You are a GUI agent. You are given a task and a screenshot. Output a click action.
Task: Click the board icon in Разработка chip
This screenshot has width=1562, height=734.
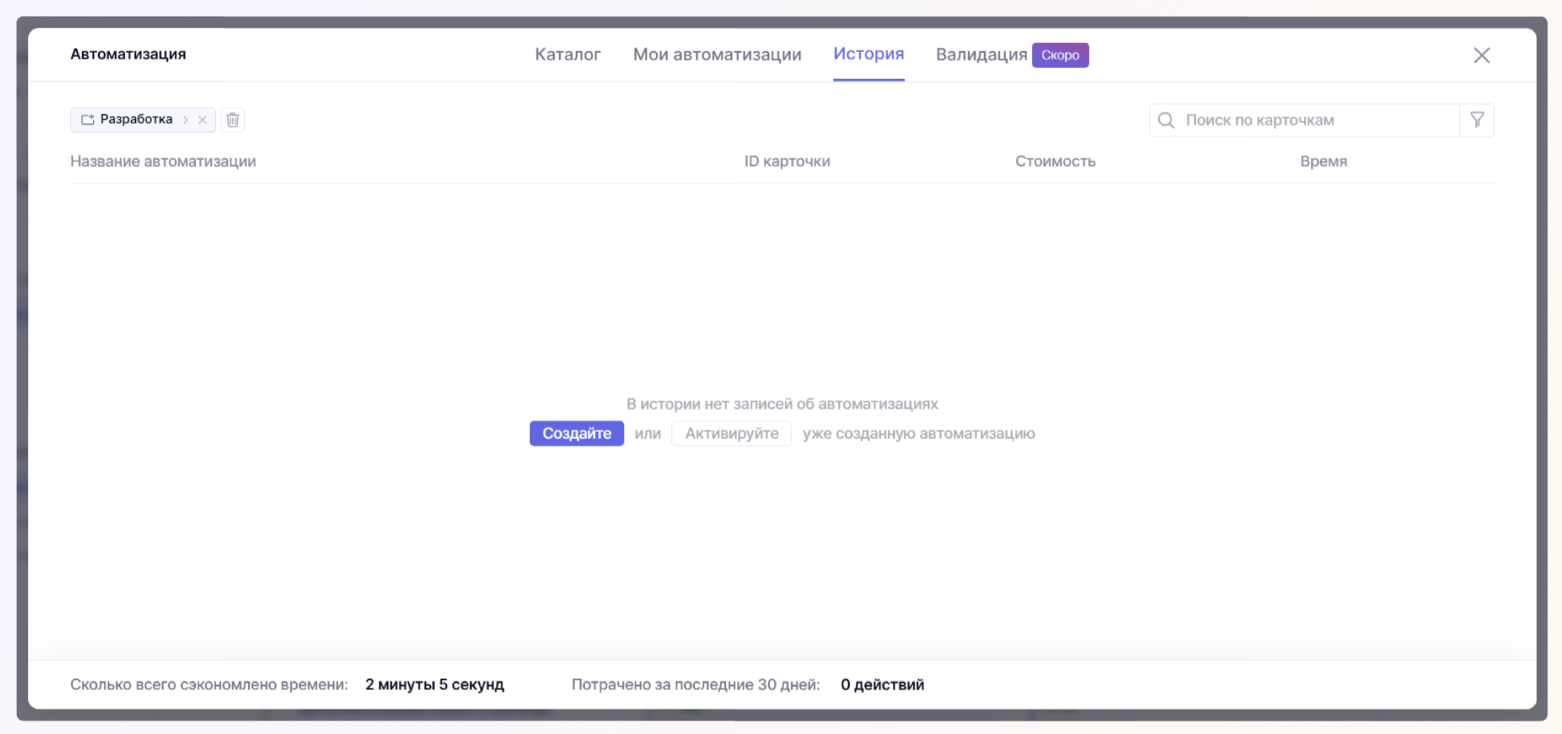[x=87, y=120]
